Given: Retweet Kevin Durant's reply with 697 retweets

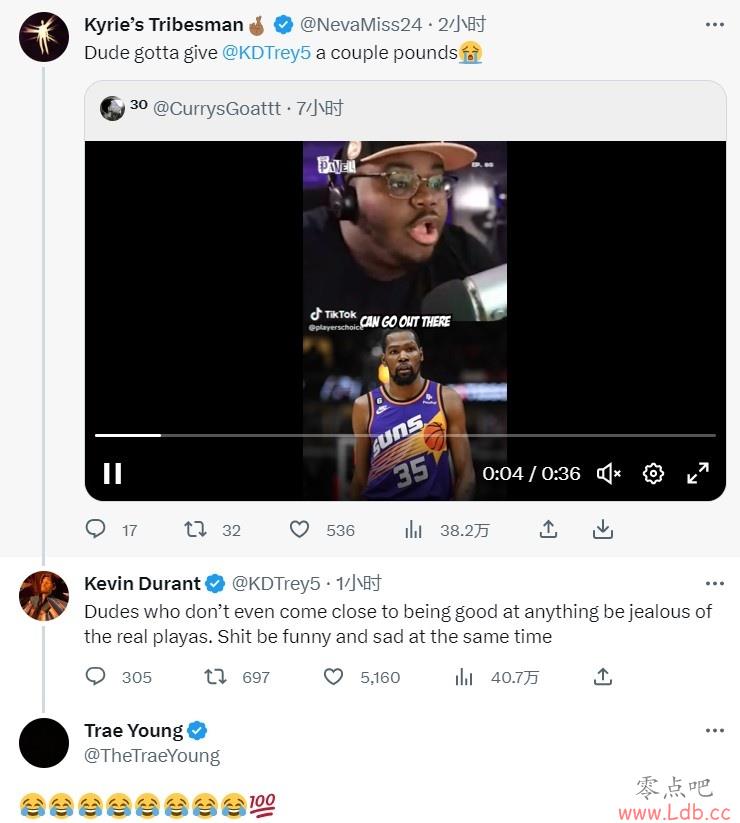Looking at the screenshot, I should tap(215, 677).
